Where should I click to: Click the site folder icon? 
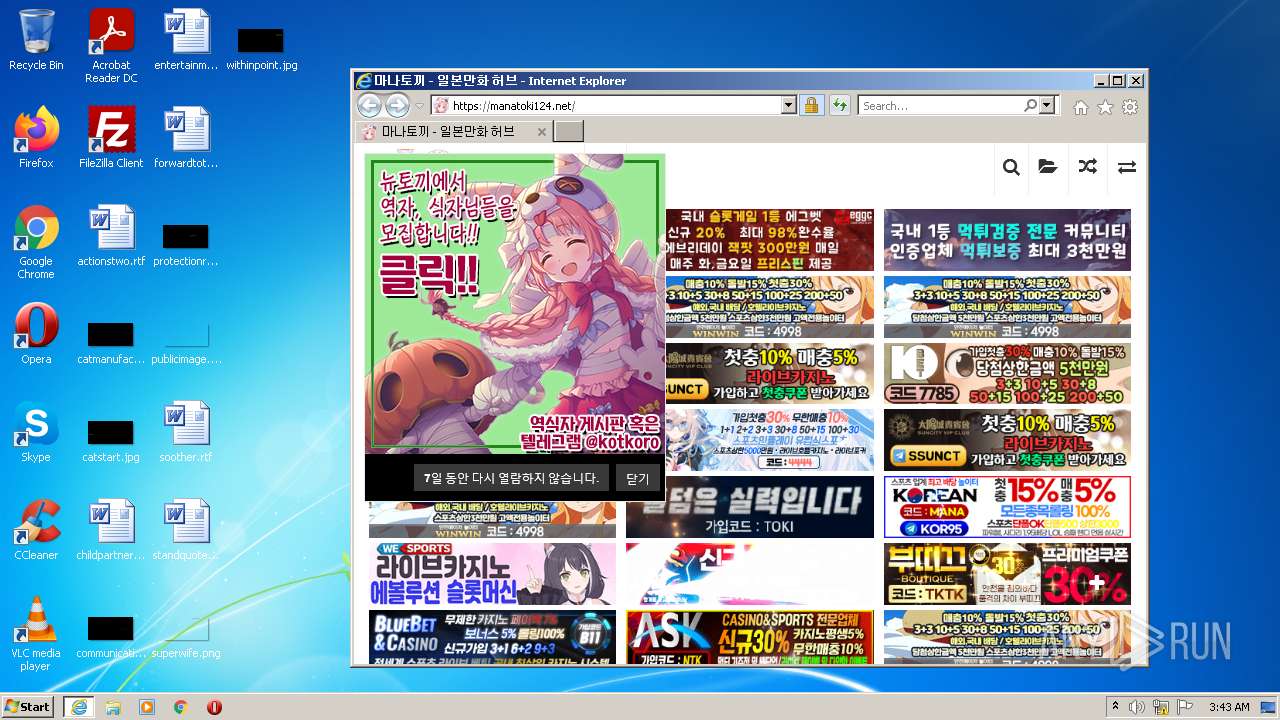[1048, 167]
